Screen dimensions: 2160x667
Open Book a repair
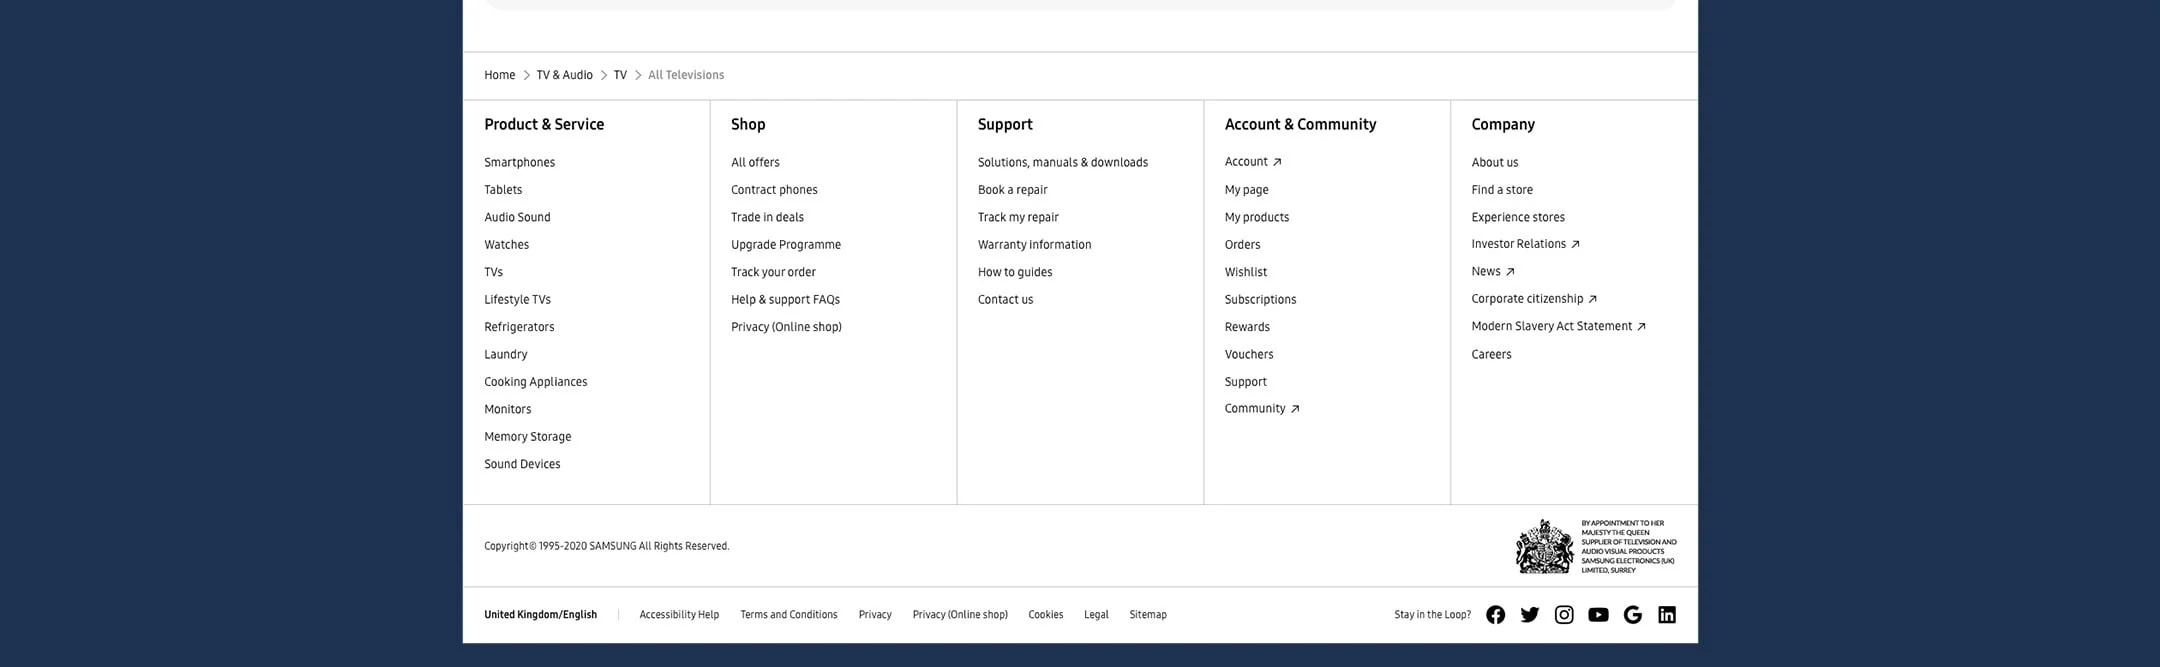coord(1012,190)
